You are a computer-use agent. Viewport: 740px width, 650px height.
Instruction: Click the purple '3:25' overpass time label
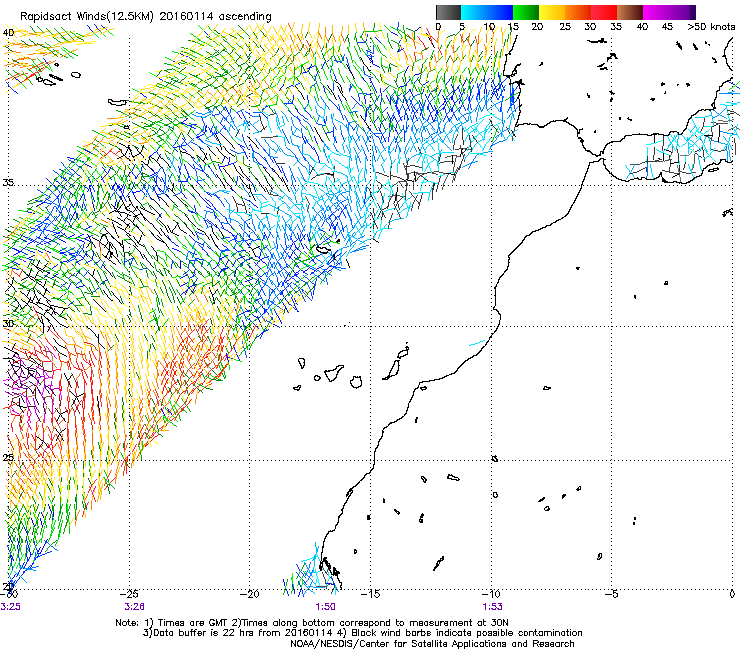10,607
